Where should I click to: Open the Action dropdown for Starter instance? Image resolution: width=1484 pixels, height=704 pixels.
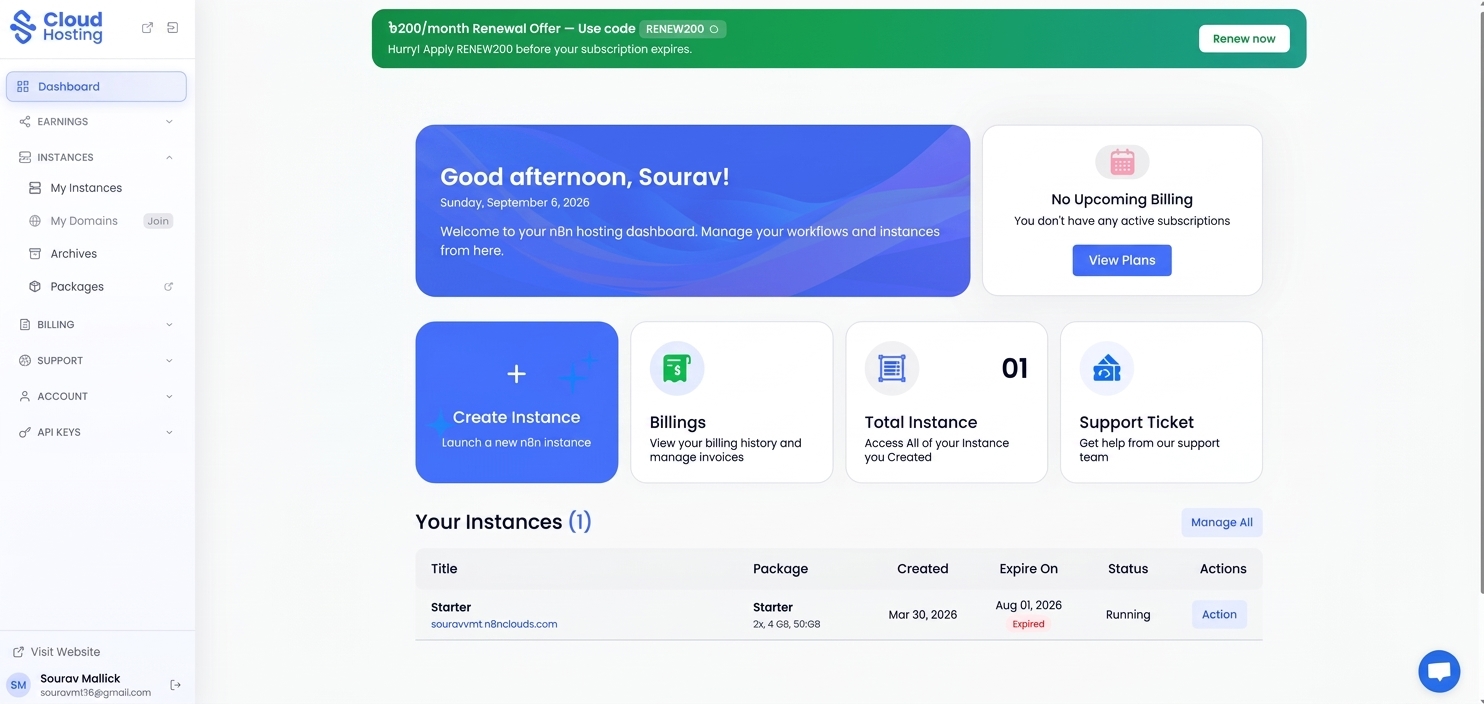pyautogui.click(x=1219, y=615)
